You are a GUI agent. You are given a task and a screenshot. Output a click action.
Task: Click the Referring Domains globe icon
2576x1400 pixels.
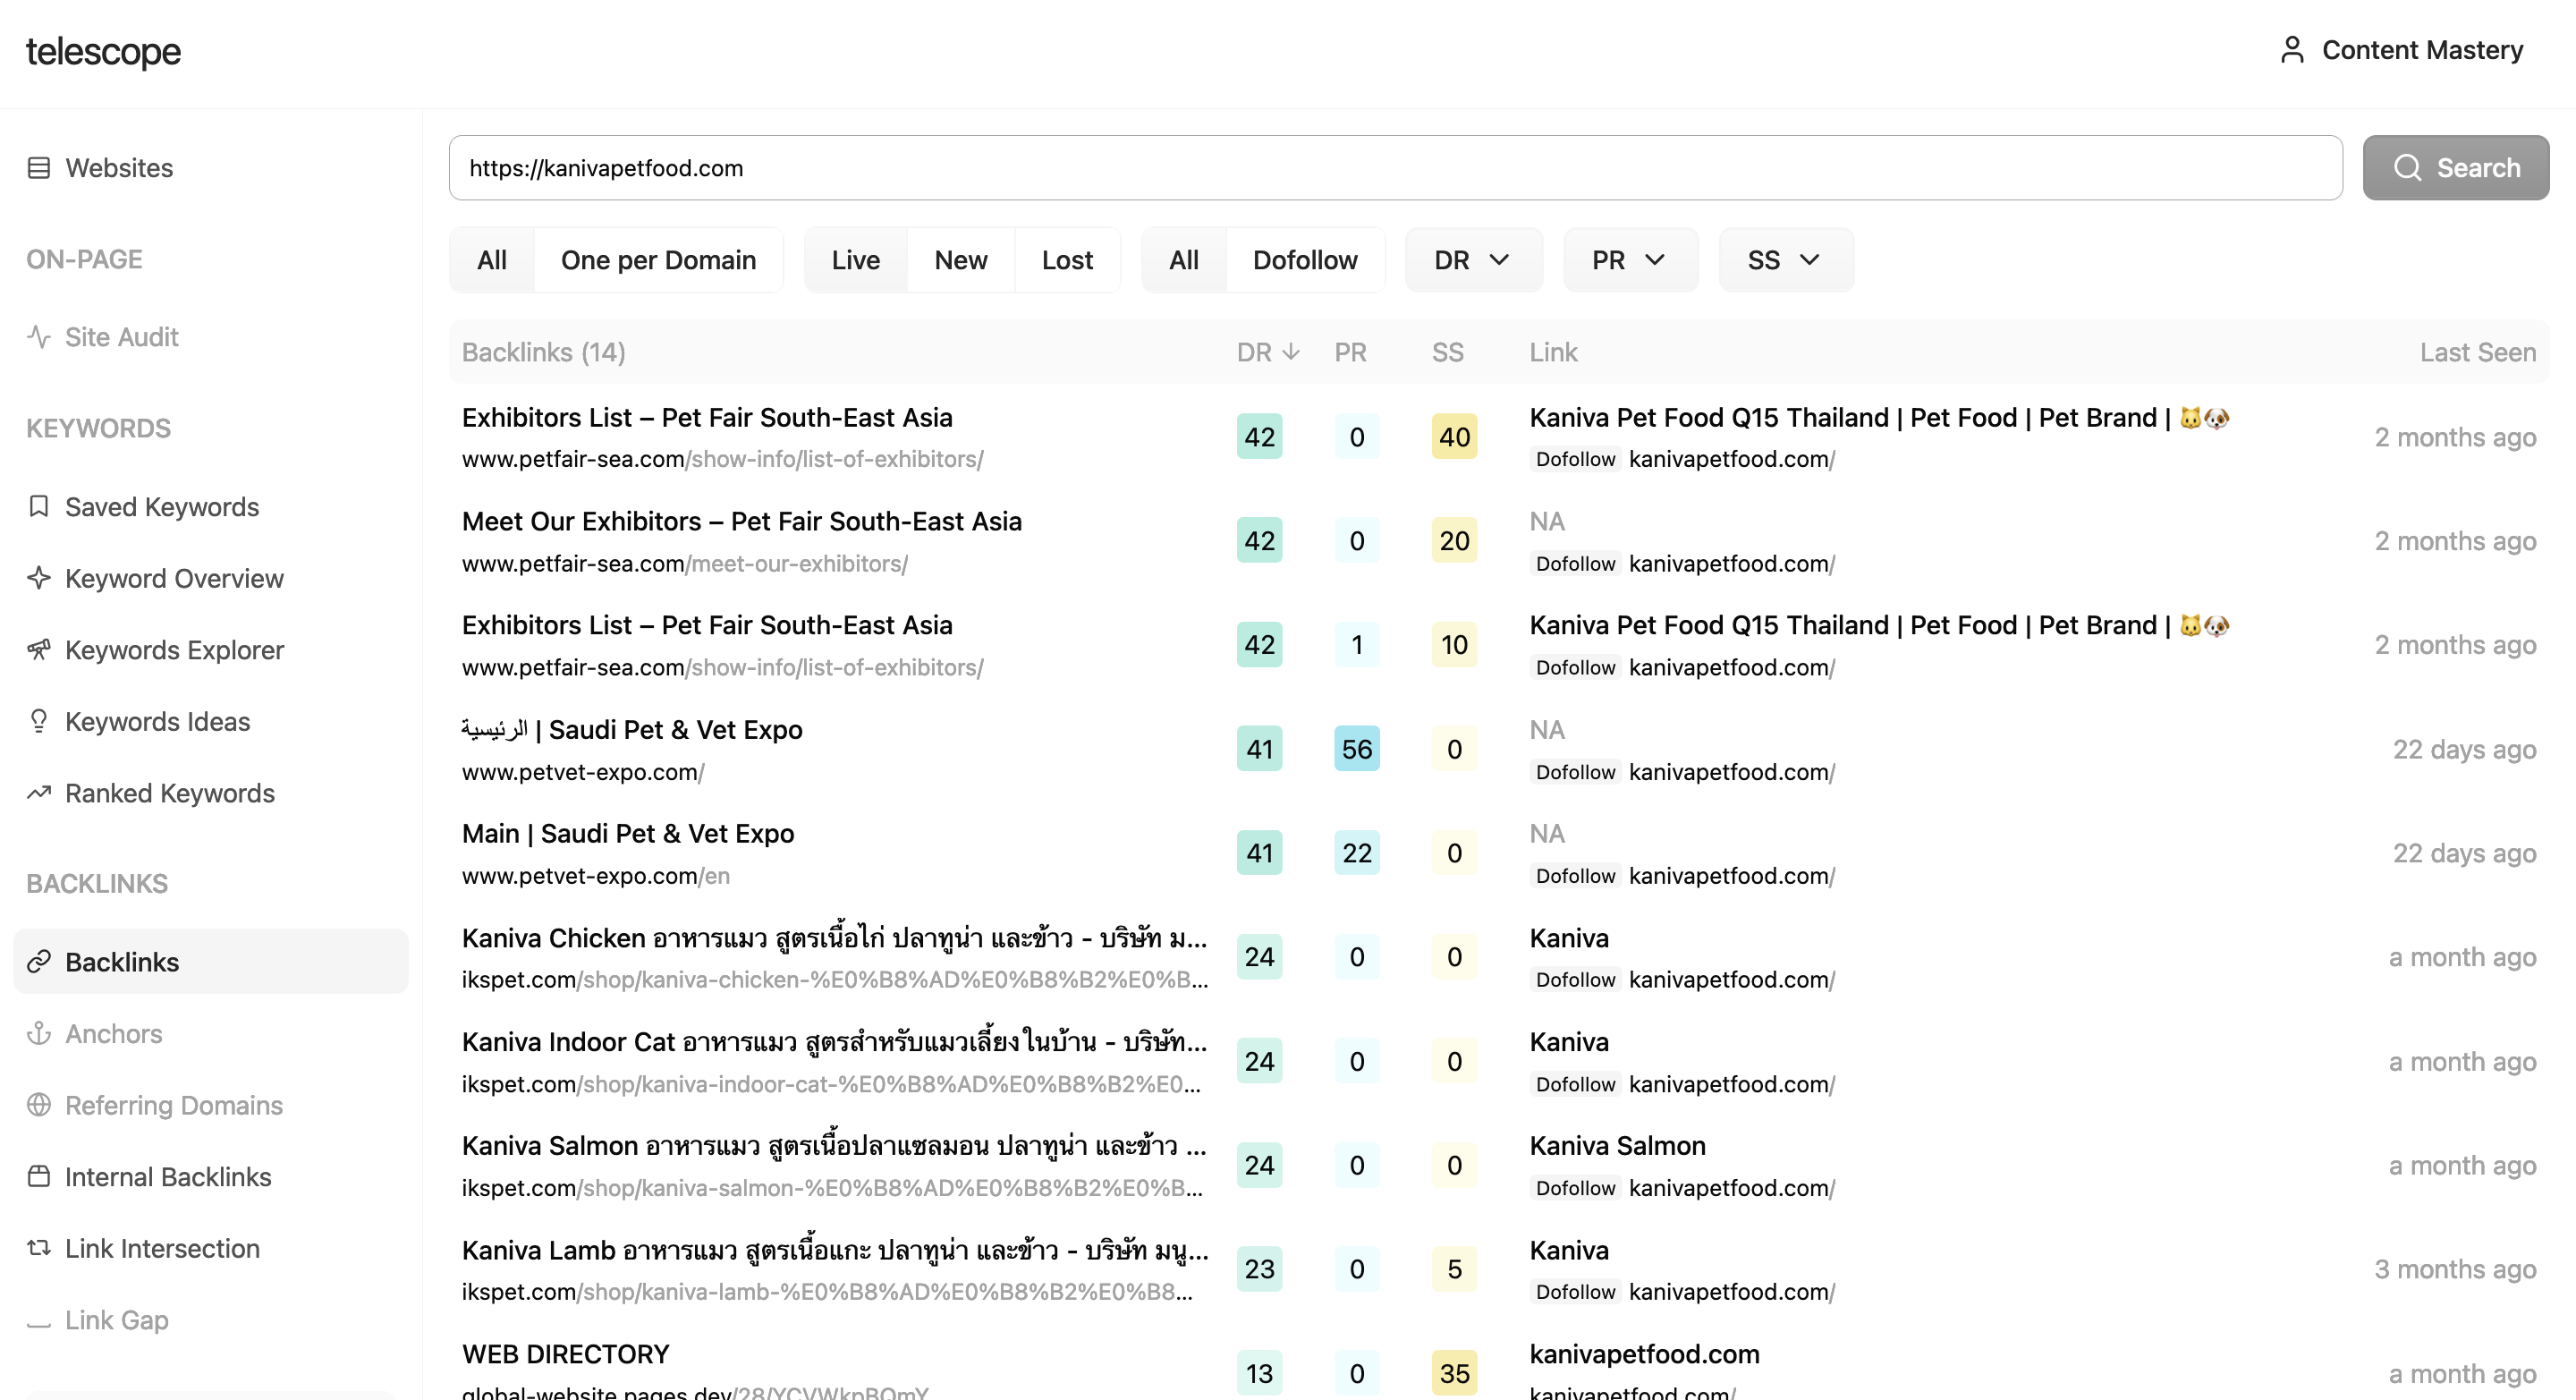pos(39,1105)
